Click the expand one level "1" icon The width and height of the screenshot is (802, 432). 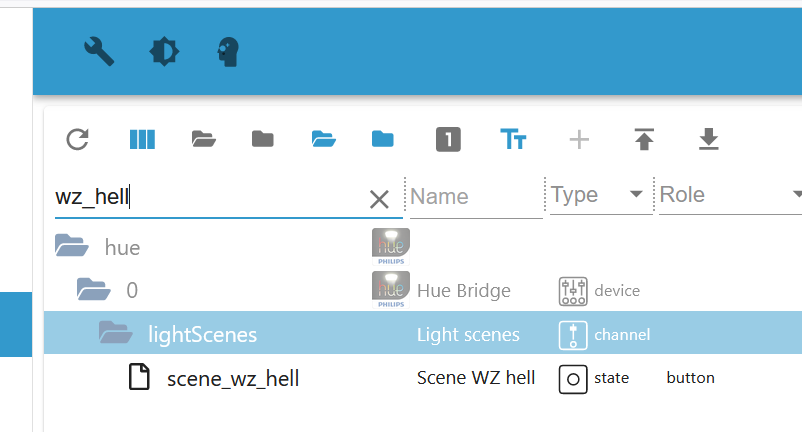(x=448, y=139)
